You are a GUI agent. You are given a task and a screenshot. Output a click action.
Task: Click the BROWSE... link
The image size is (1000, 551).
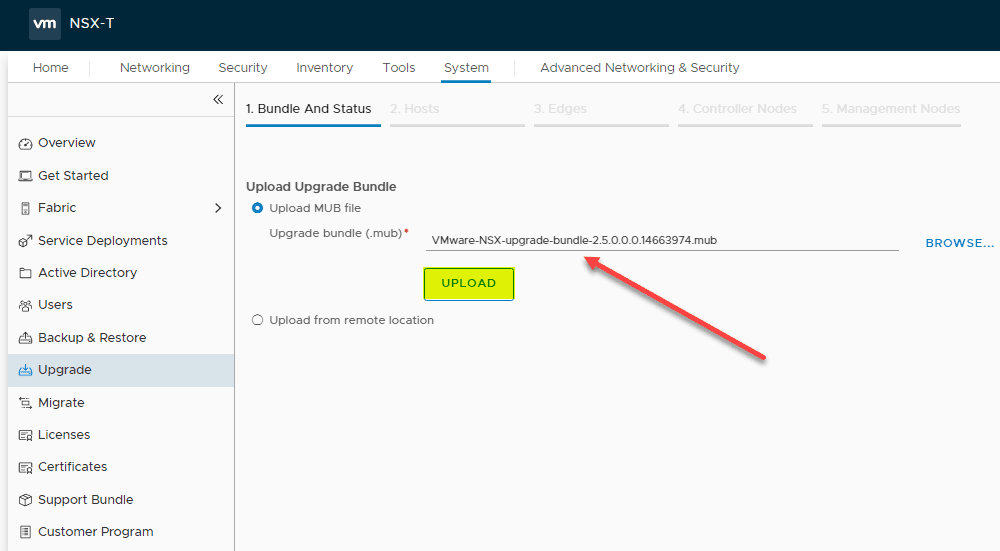960,243
